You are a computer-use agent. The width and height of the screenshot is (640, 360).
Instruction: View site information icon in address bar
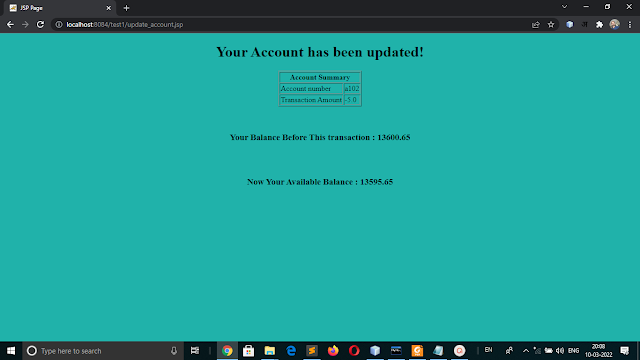pyautogui.click(x=59, y=24)
